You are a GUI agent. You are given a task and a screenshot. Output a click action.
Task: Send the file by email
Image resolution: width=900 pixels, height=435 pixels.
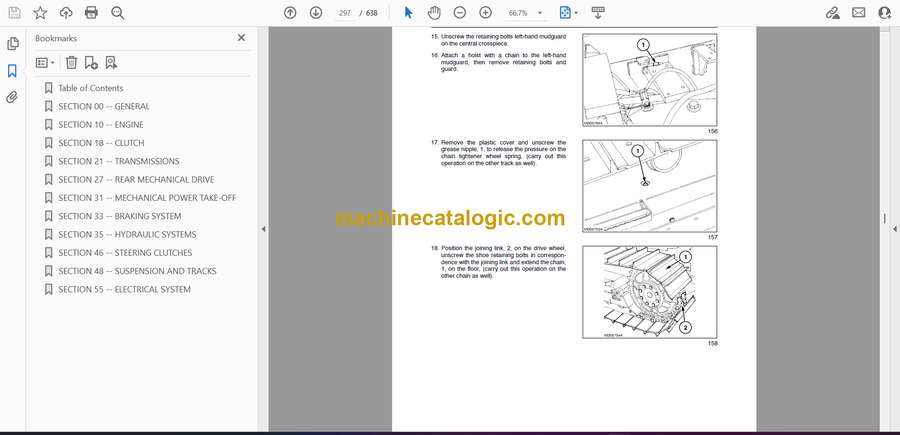coord(859,13)
